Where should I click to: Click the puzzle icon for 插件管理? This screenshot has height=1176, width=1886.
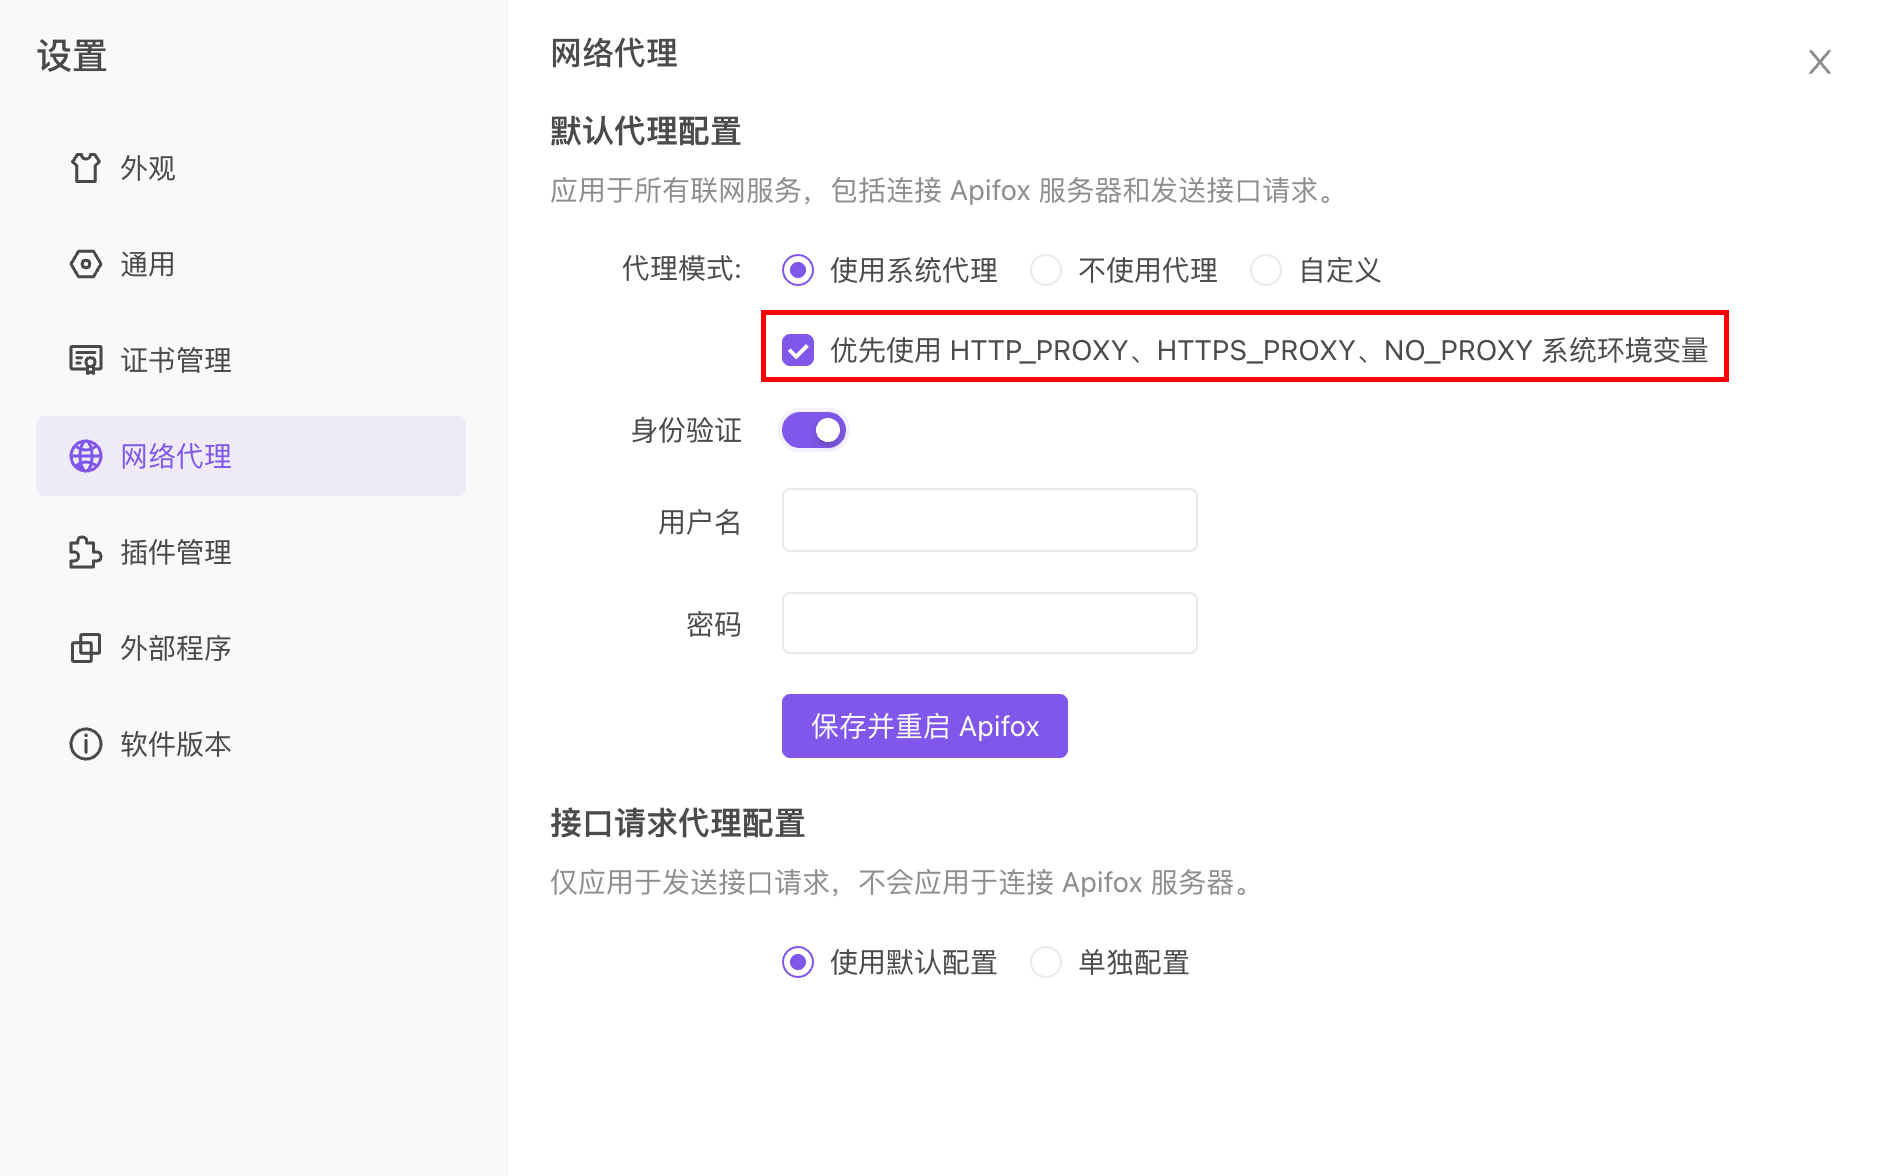86,552
